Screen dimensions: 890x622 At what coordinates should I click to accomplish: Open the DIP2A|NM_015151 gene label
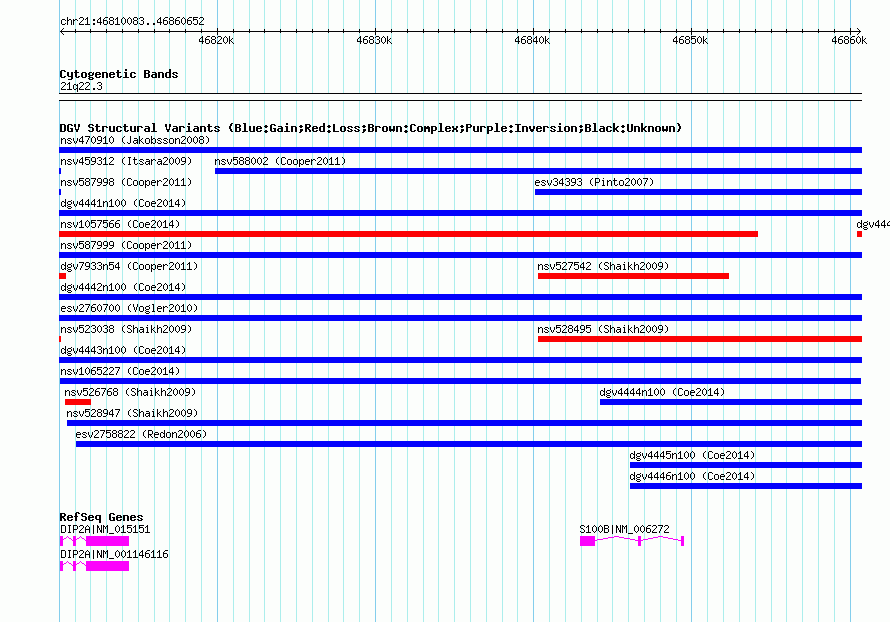[105, 529]
